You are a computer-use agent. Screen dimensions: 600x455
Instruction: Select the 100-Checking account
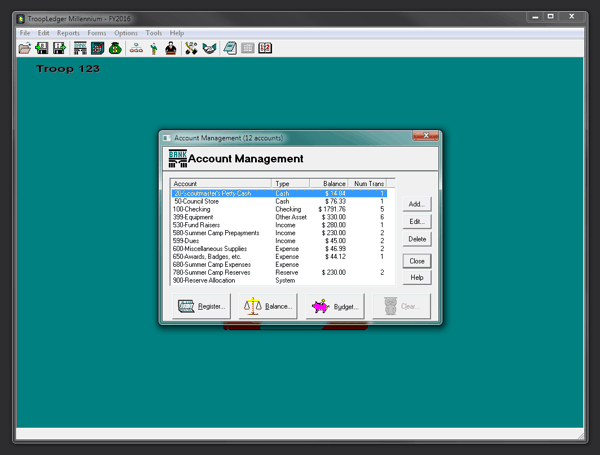click(x=279, y=209)
